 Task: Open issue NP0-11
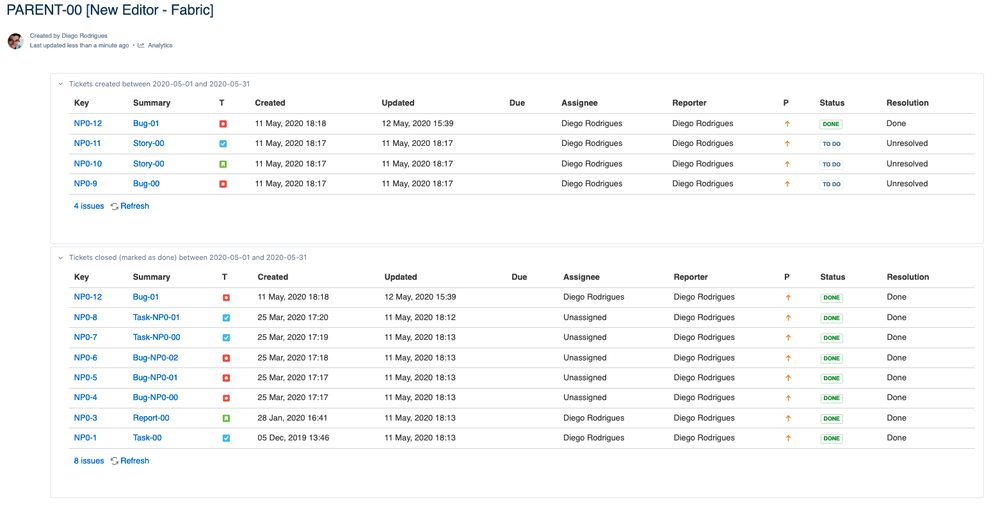pyautogui.click(x=87, y=143)
